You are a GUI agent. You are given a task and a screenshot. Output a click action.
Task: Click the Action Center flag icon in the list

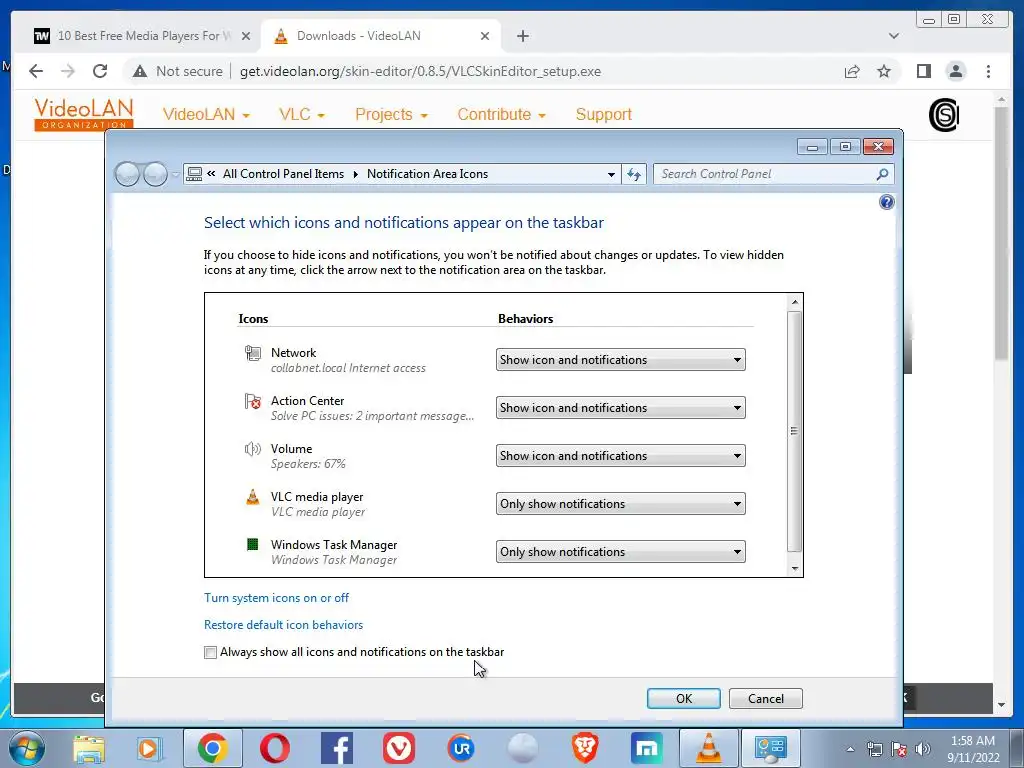[x=253, y=401]
